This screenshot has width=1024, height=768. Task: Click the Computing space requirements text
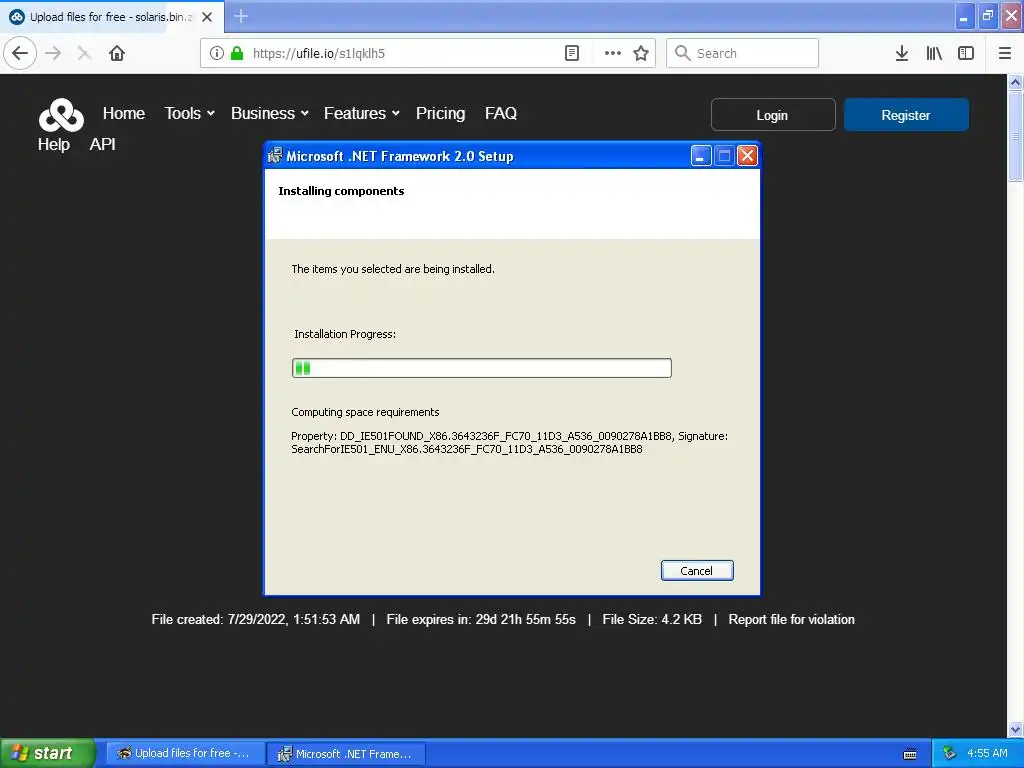click(x=365, y=412)
